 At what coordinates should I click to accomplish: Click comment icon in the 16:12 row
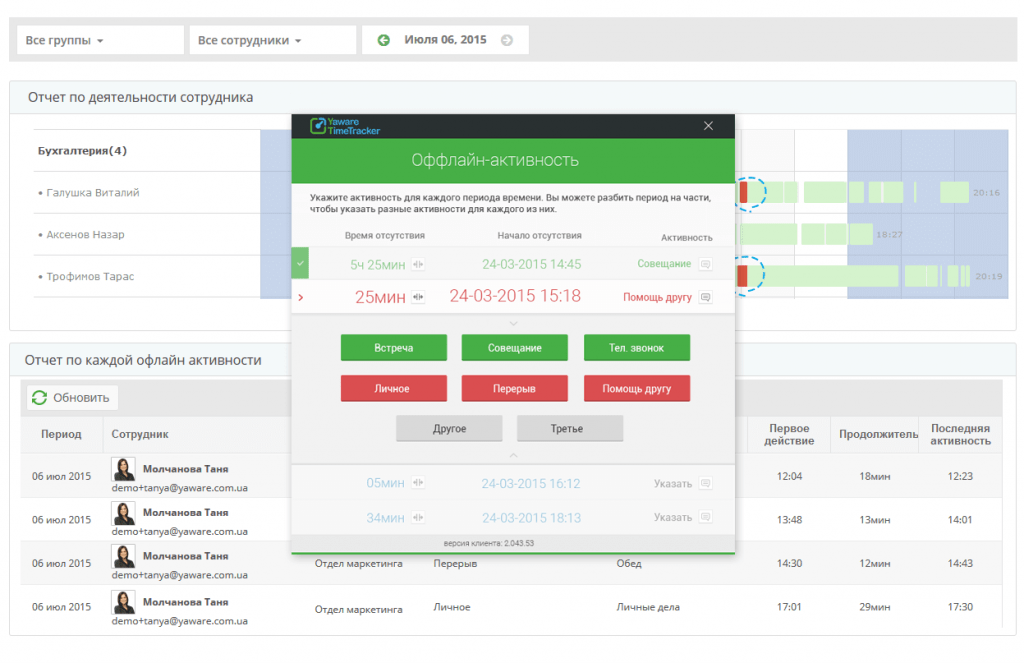coord(705,484)
